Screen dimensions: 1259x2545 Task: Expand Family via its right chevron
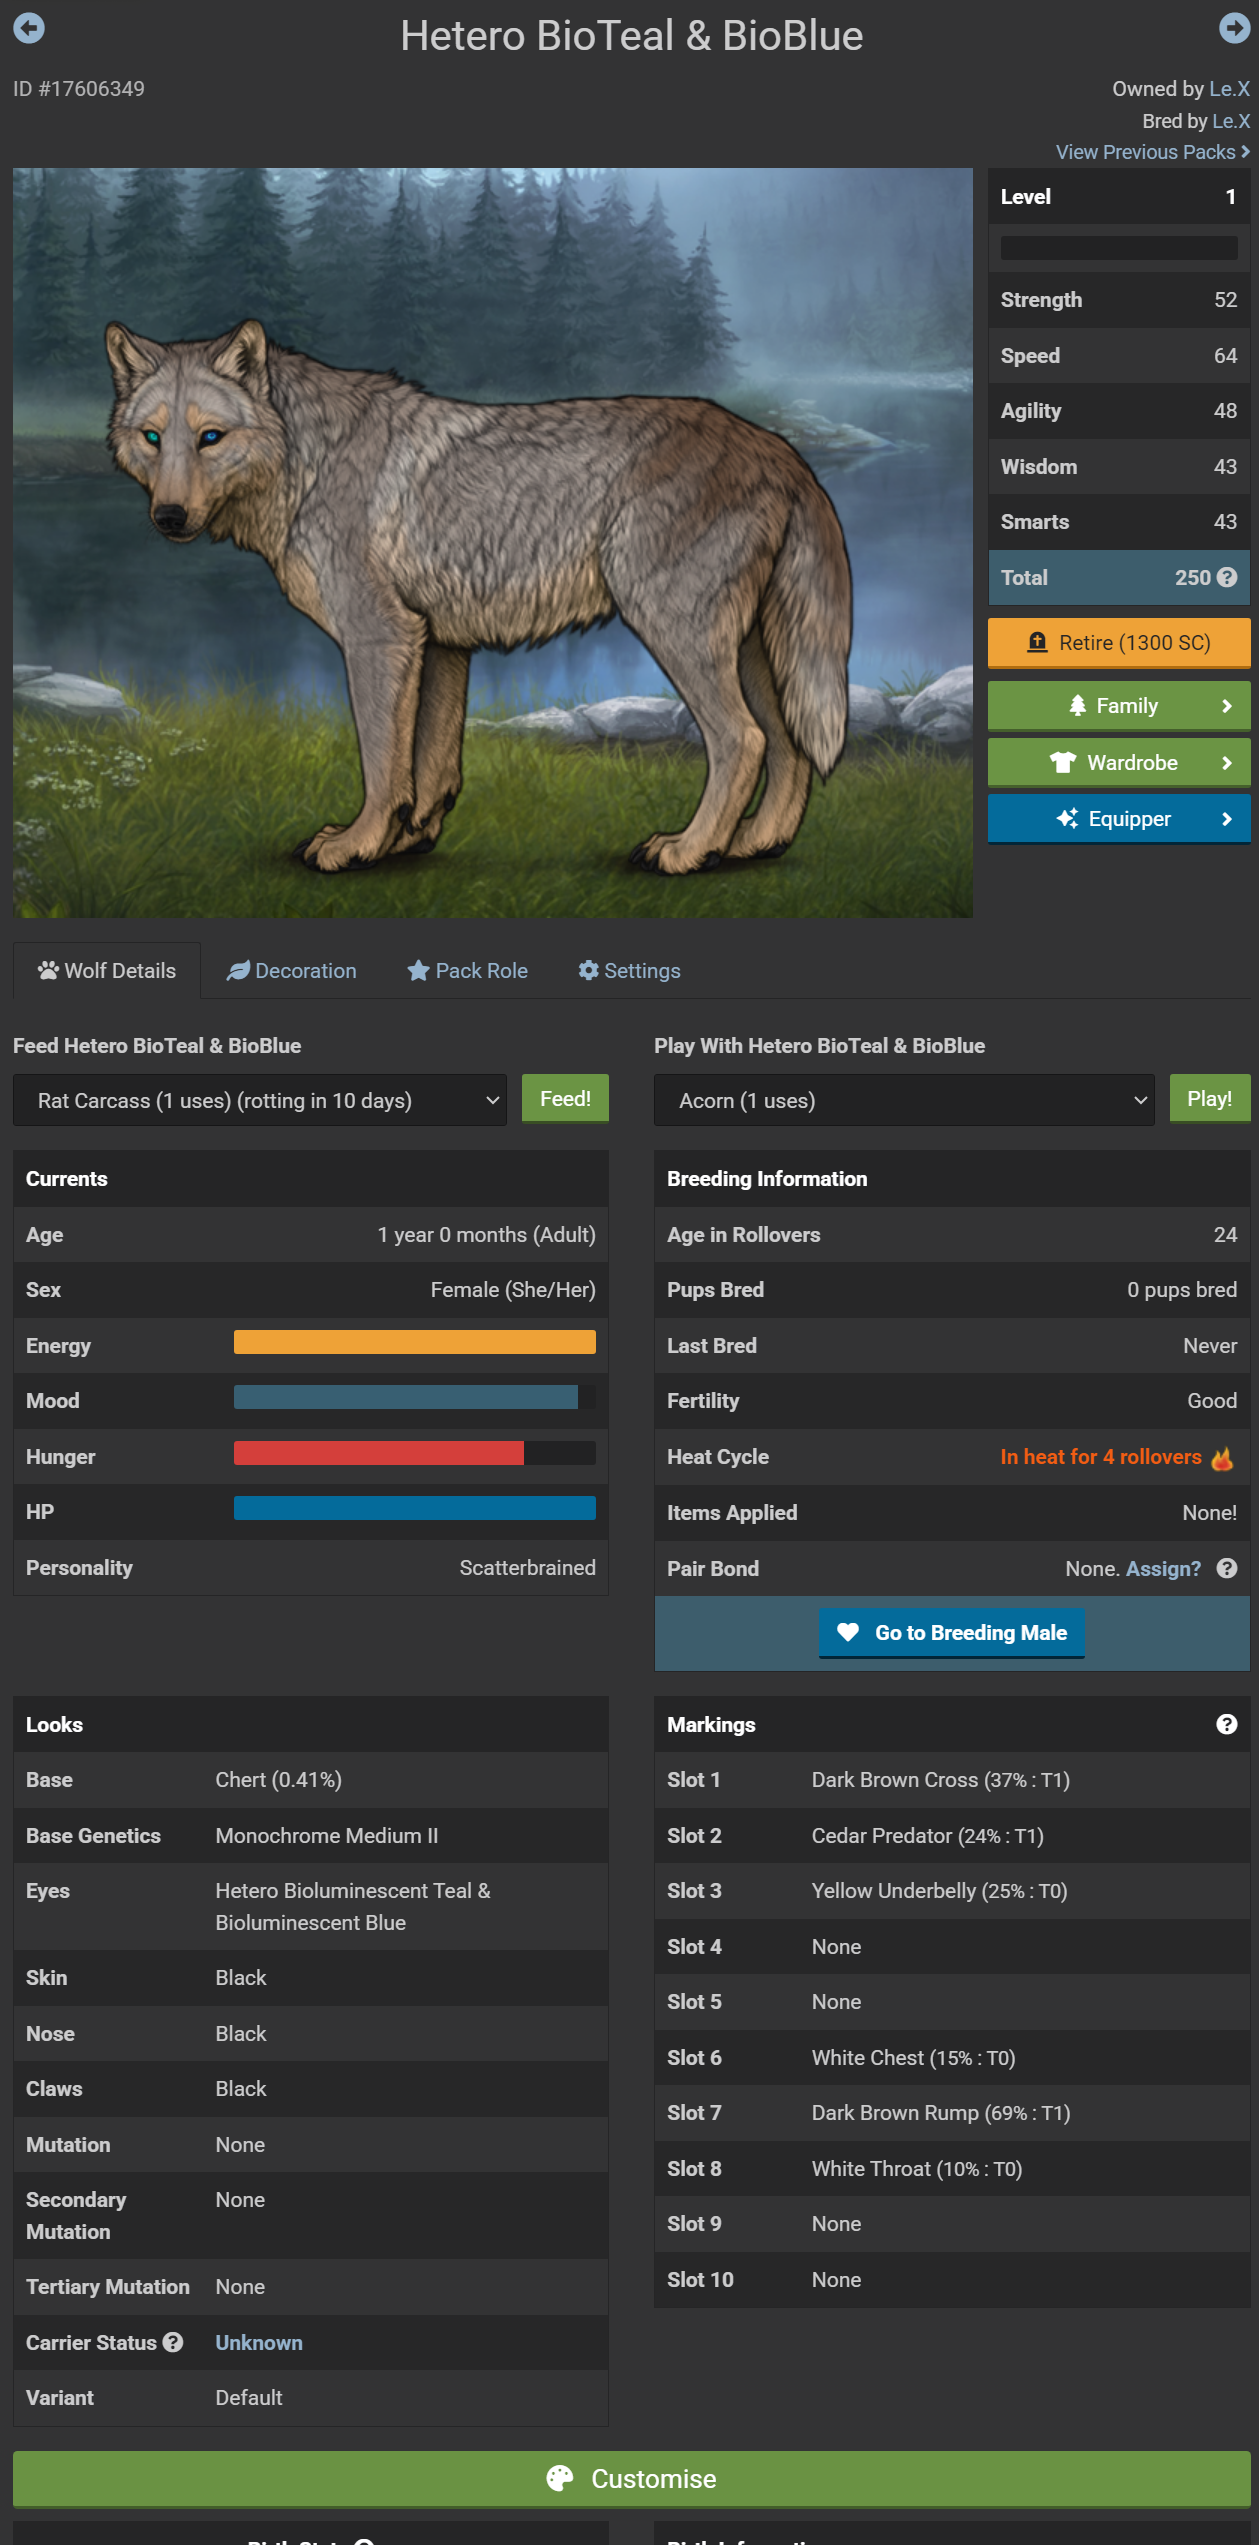coord(1227,706)
